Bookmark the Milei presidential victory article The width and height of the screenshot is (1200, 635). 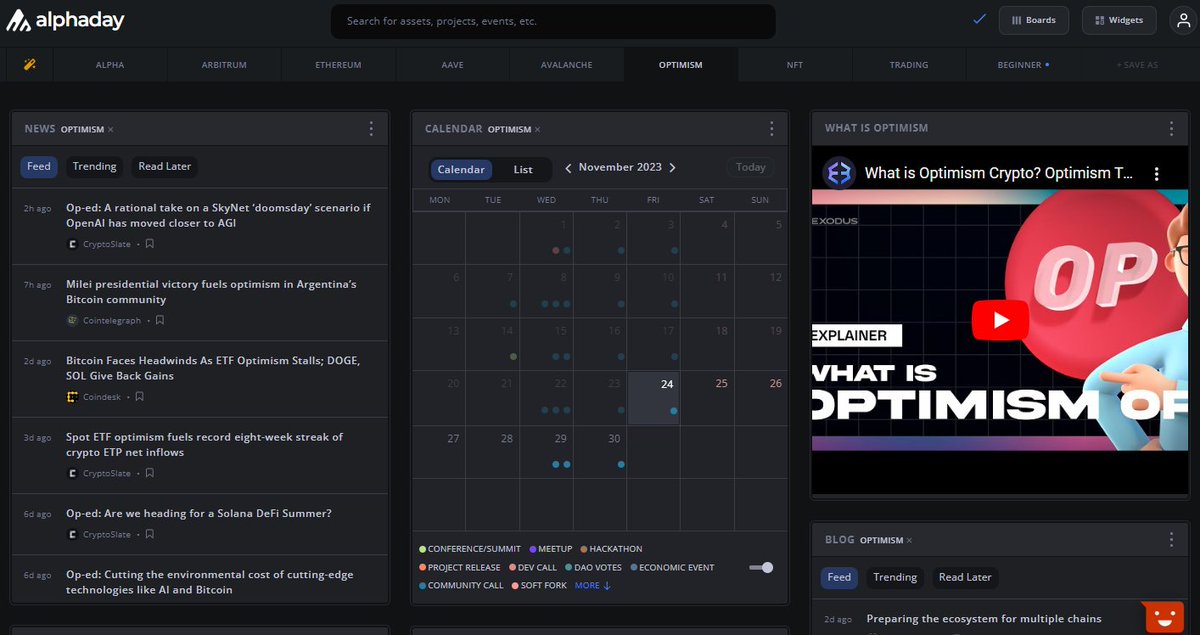tap(160, 321)
